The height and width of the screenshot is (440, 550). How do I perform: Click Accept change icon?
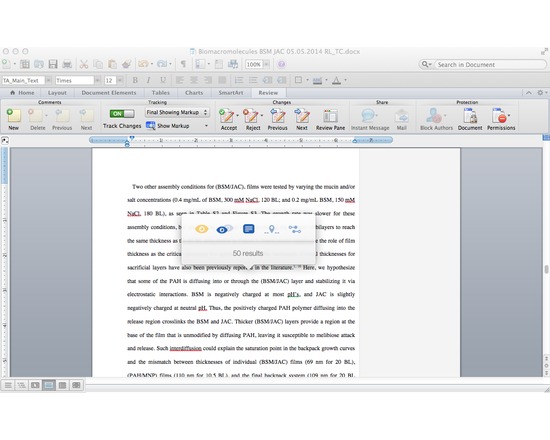click(227, 116)
